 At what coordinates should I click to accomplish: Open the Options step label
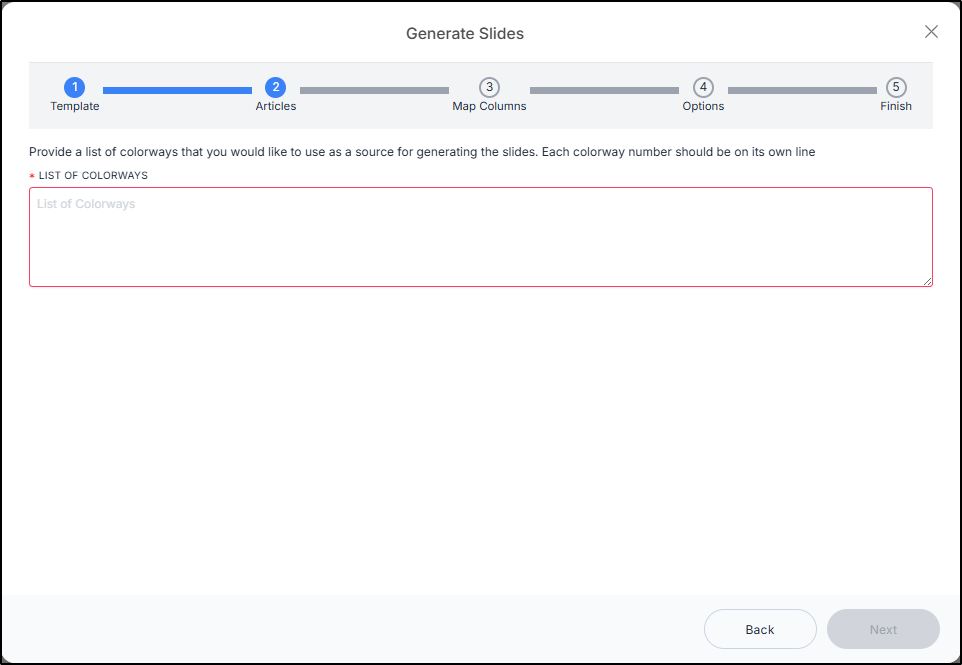click(x=703, y=106)
